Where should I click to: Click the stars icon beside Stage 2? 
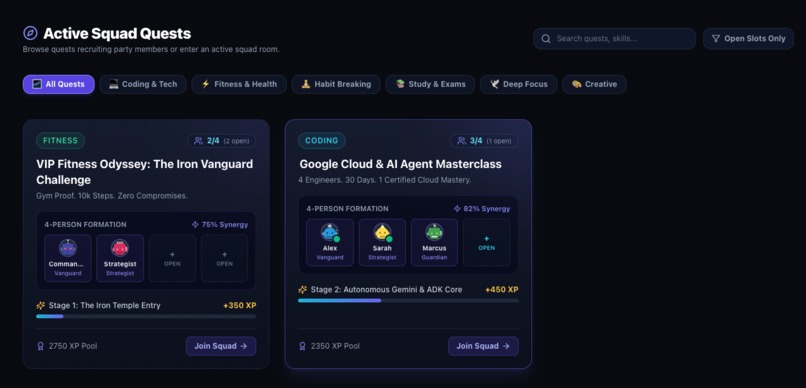[x=303, y=290]
